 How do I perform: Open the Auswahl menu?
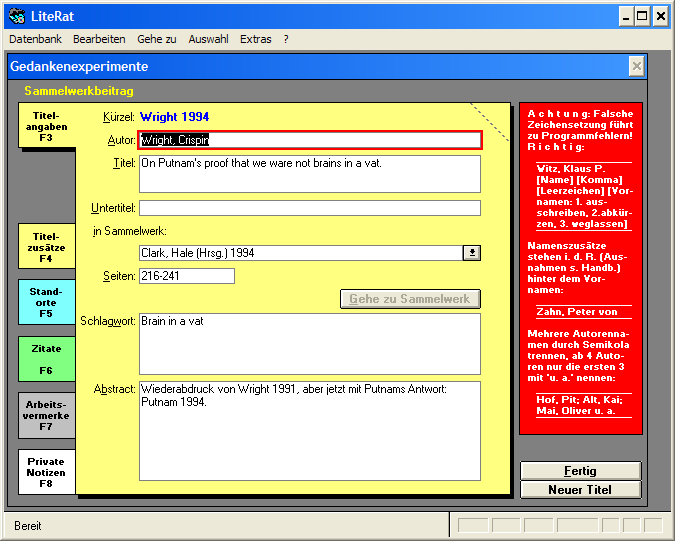pos(208,39)
